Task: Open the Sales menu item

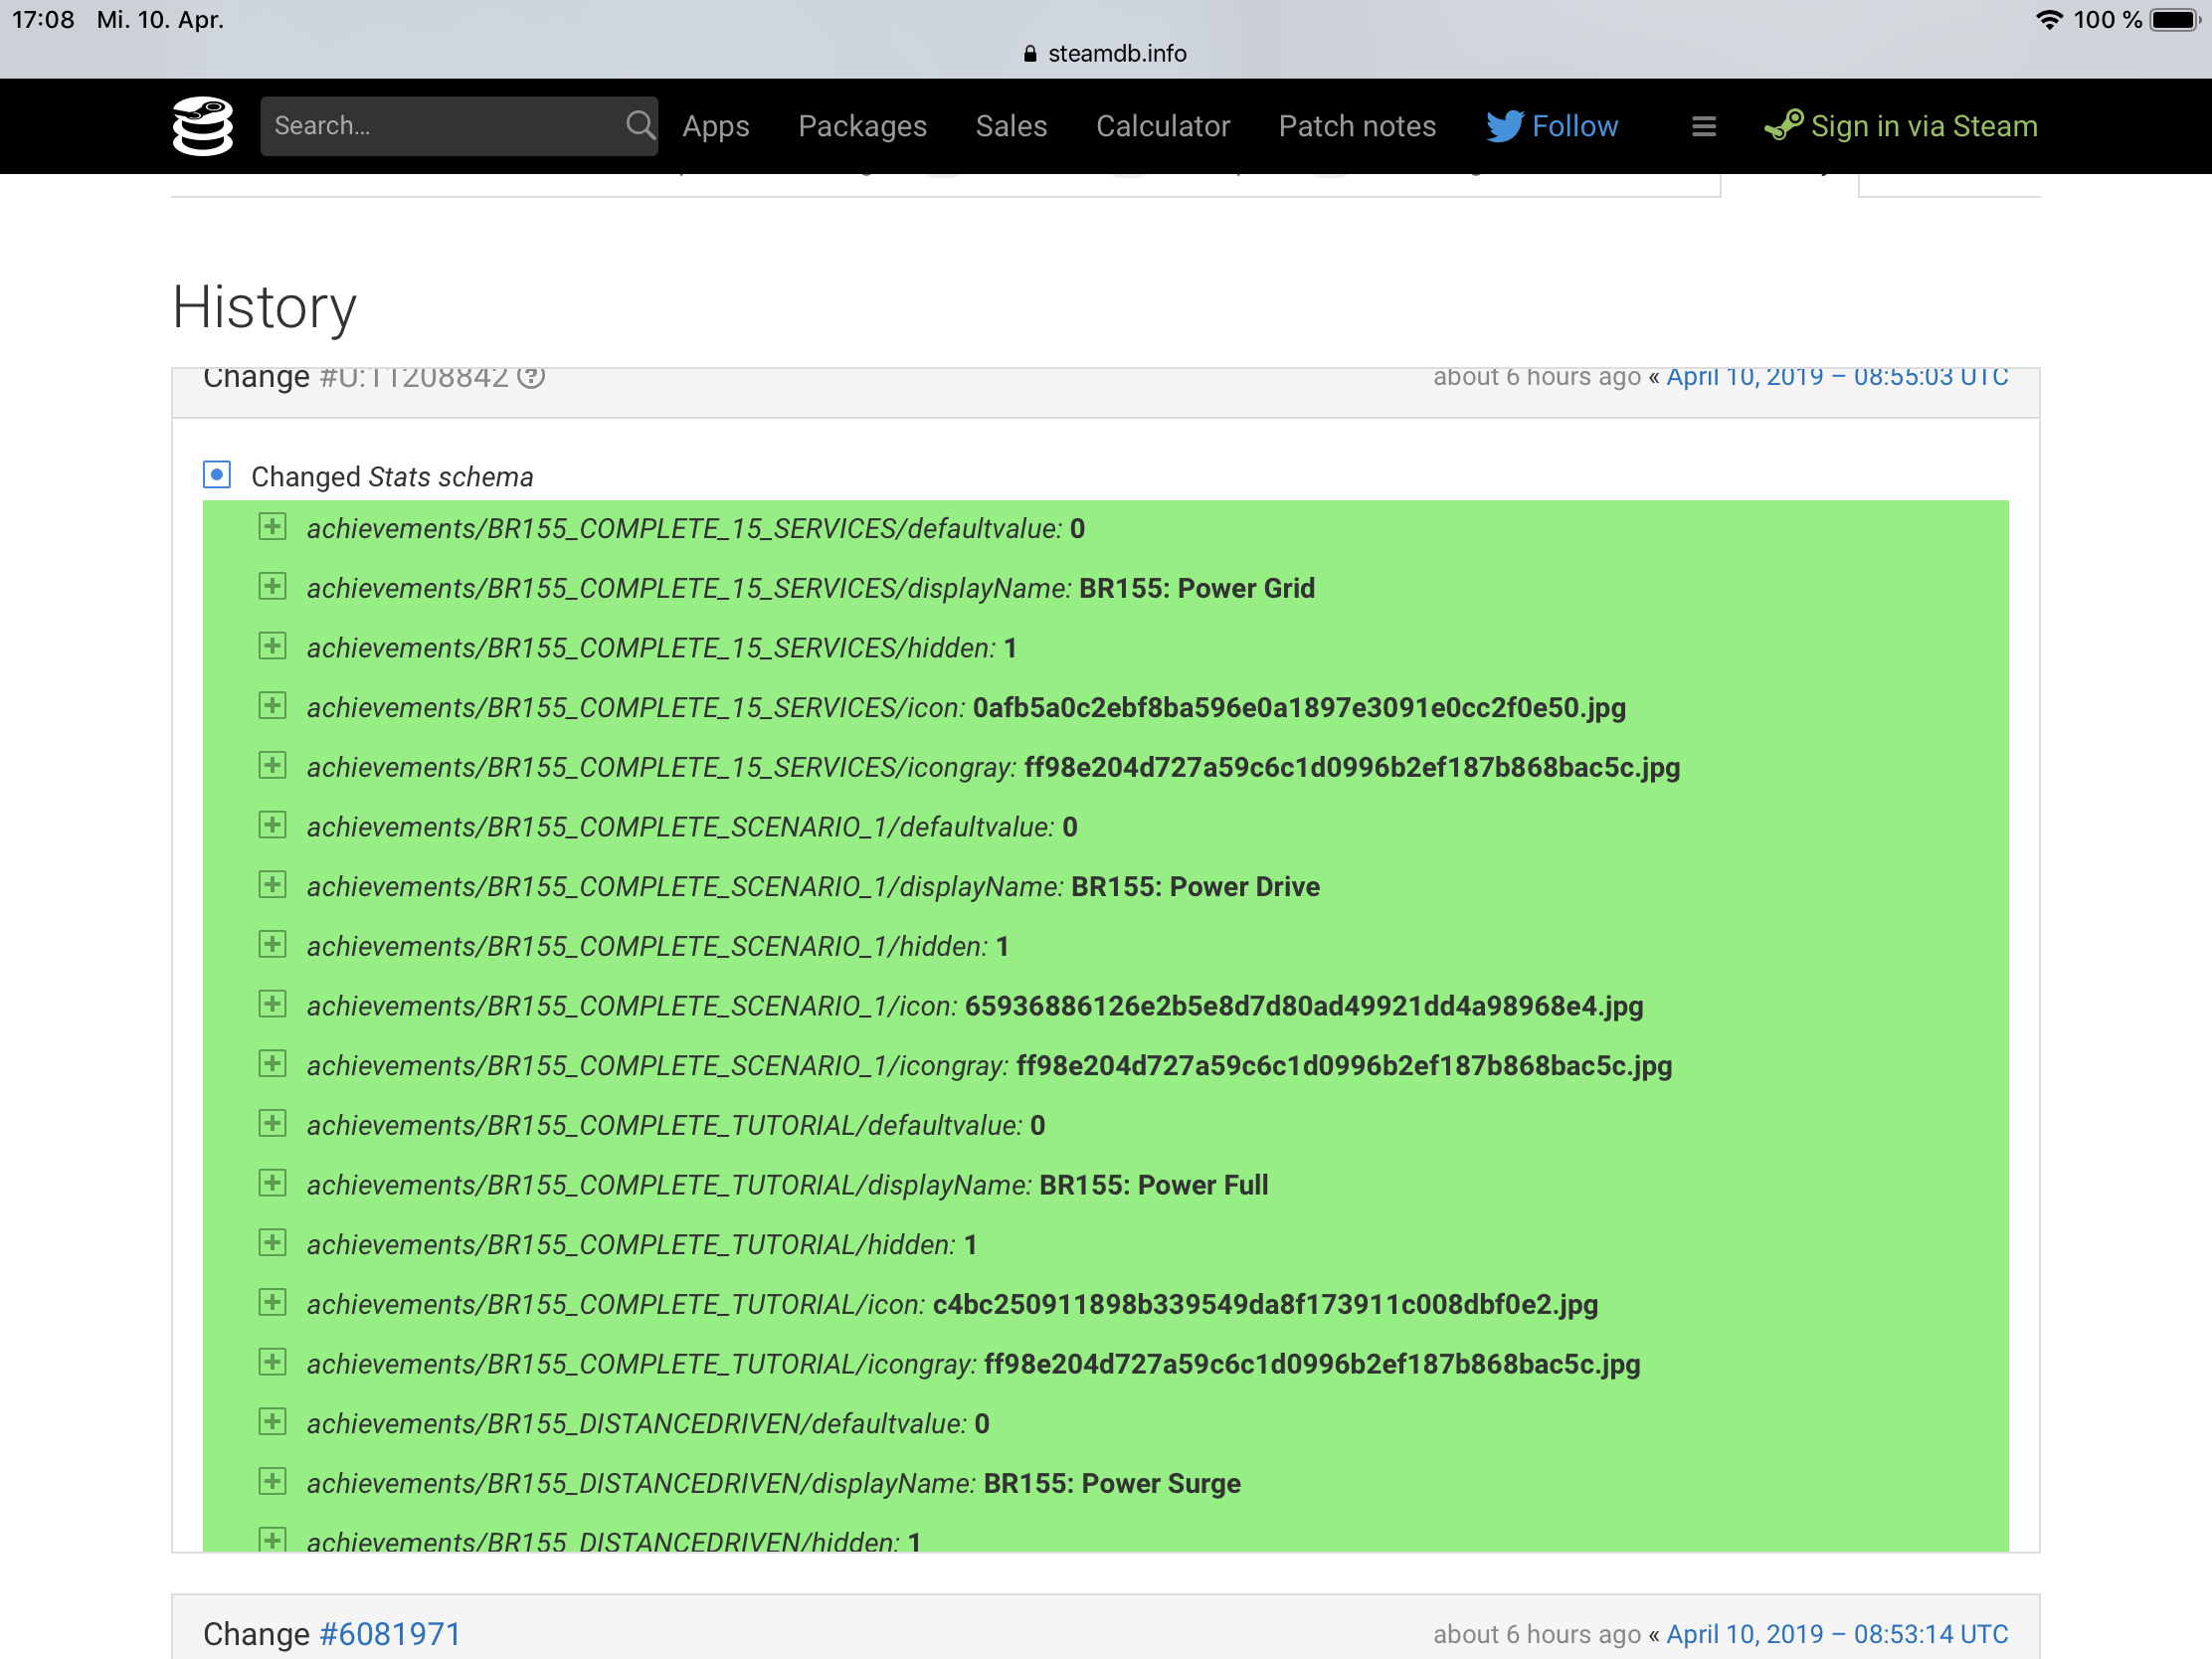Action: point(1011,126)
